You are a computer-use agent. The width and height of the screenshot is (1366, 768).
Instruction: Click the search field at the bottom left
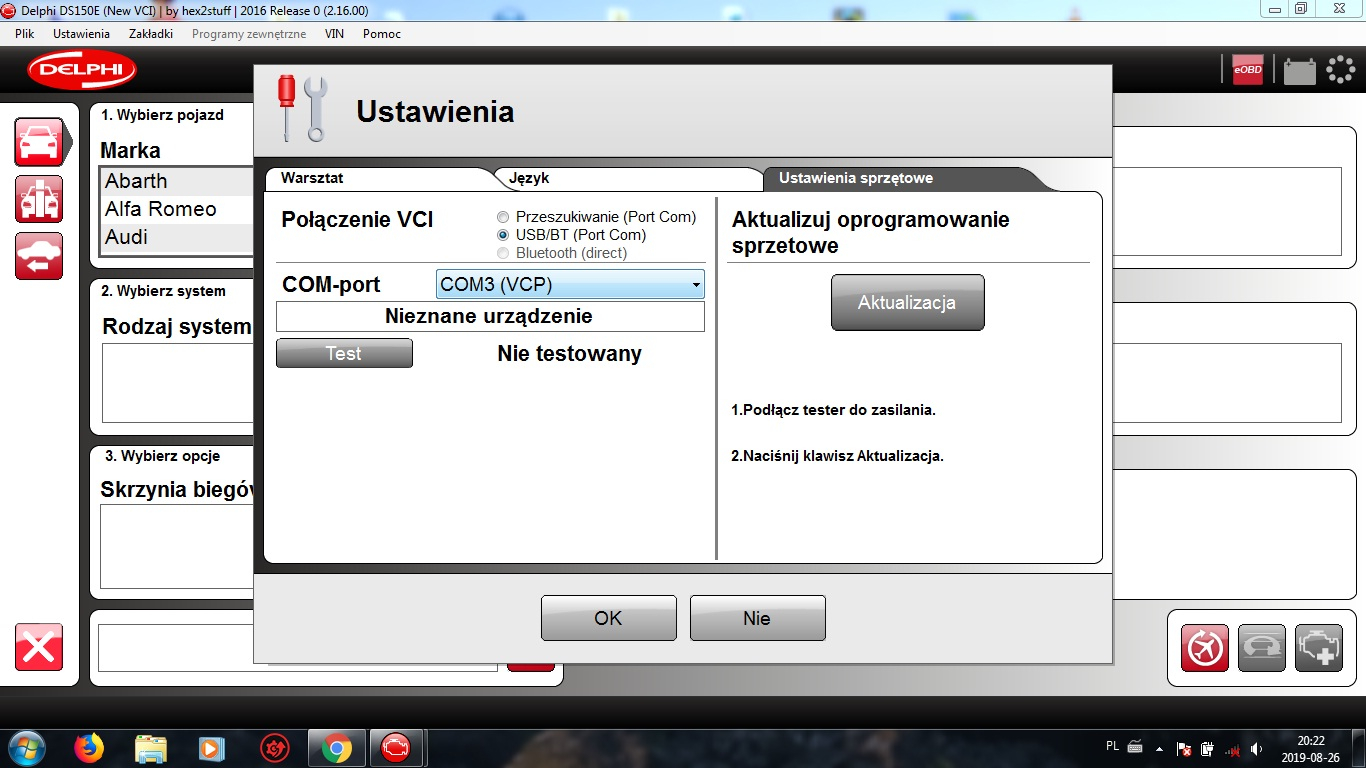tap(297, 648)
